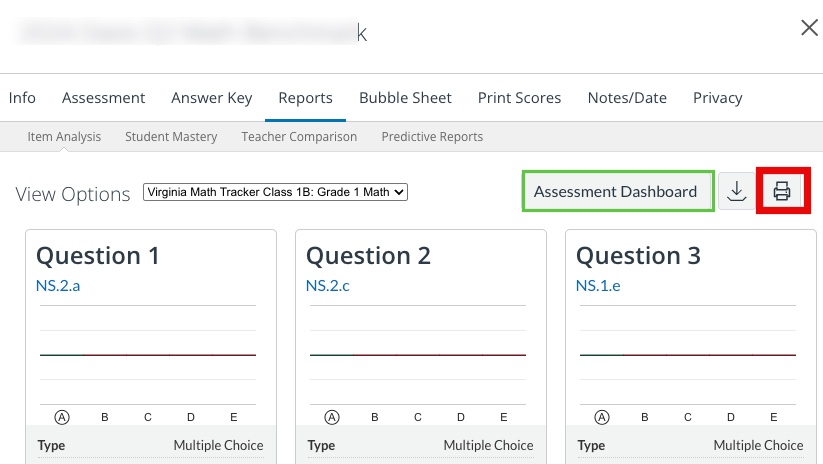Select the Reports tab

(x=305, y=98)
